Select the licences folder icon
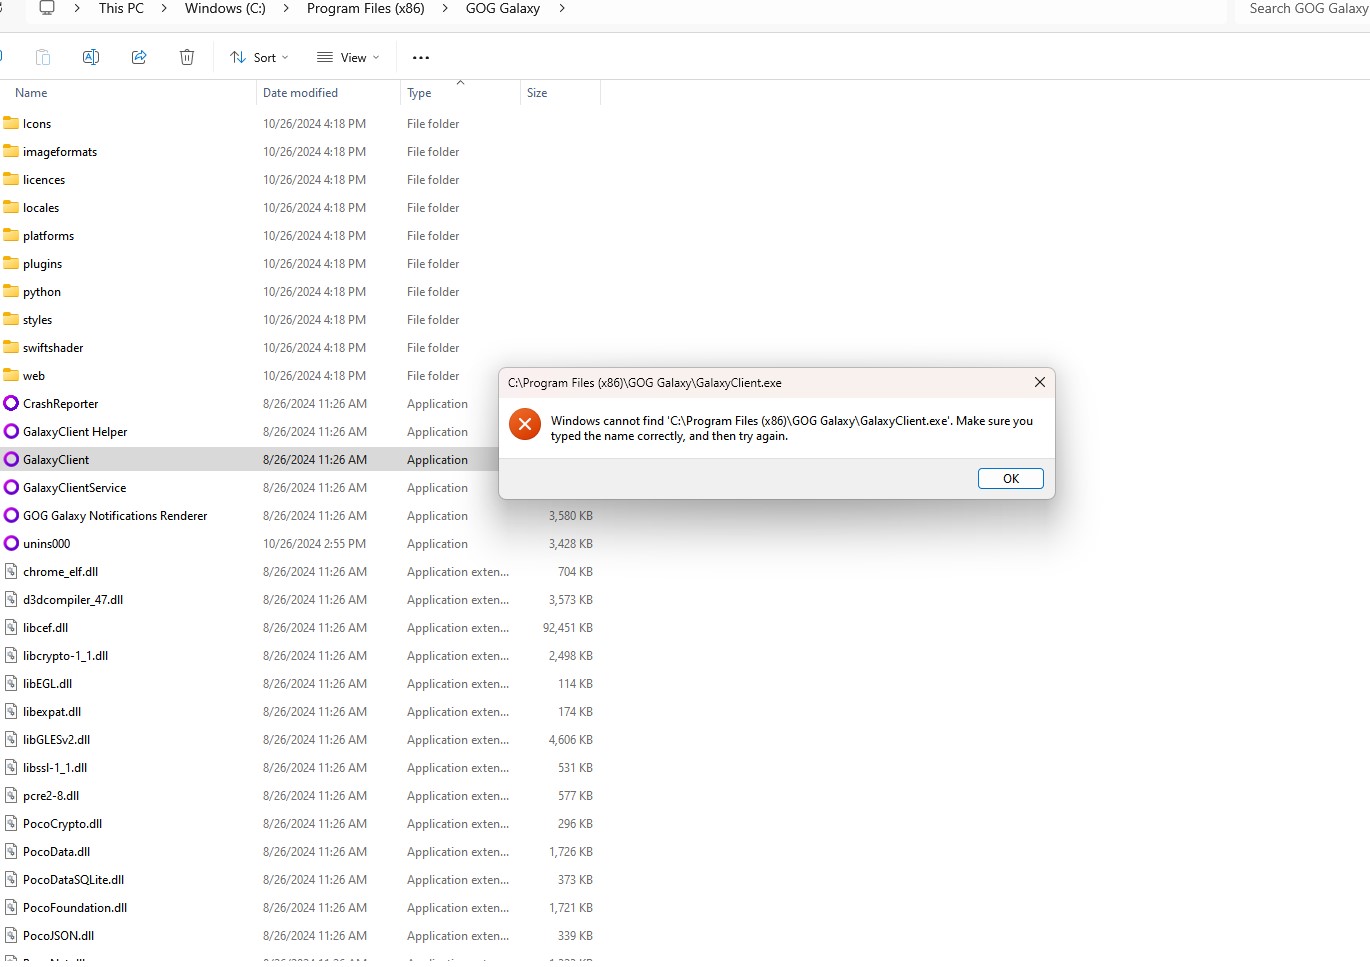 [x=11, y=179]
